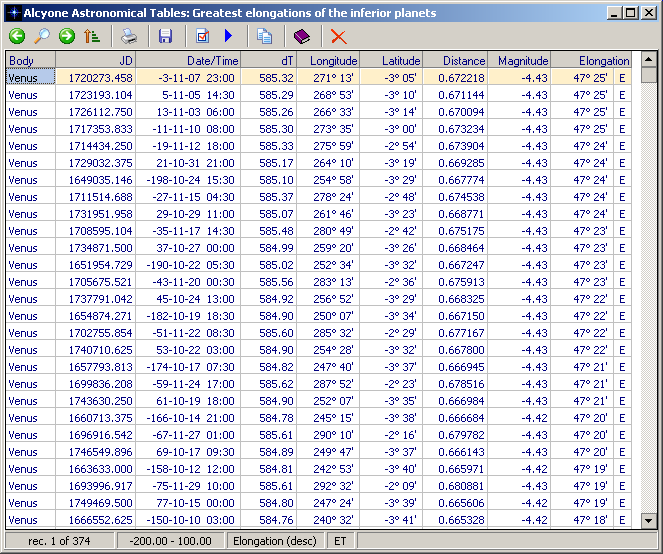Copy table data with copy icon
This screenshot has height=554, width=663.
(x=264, y=37)
